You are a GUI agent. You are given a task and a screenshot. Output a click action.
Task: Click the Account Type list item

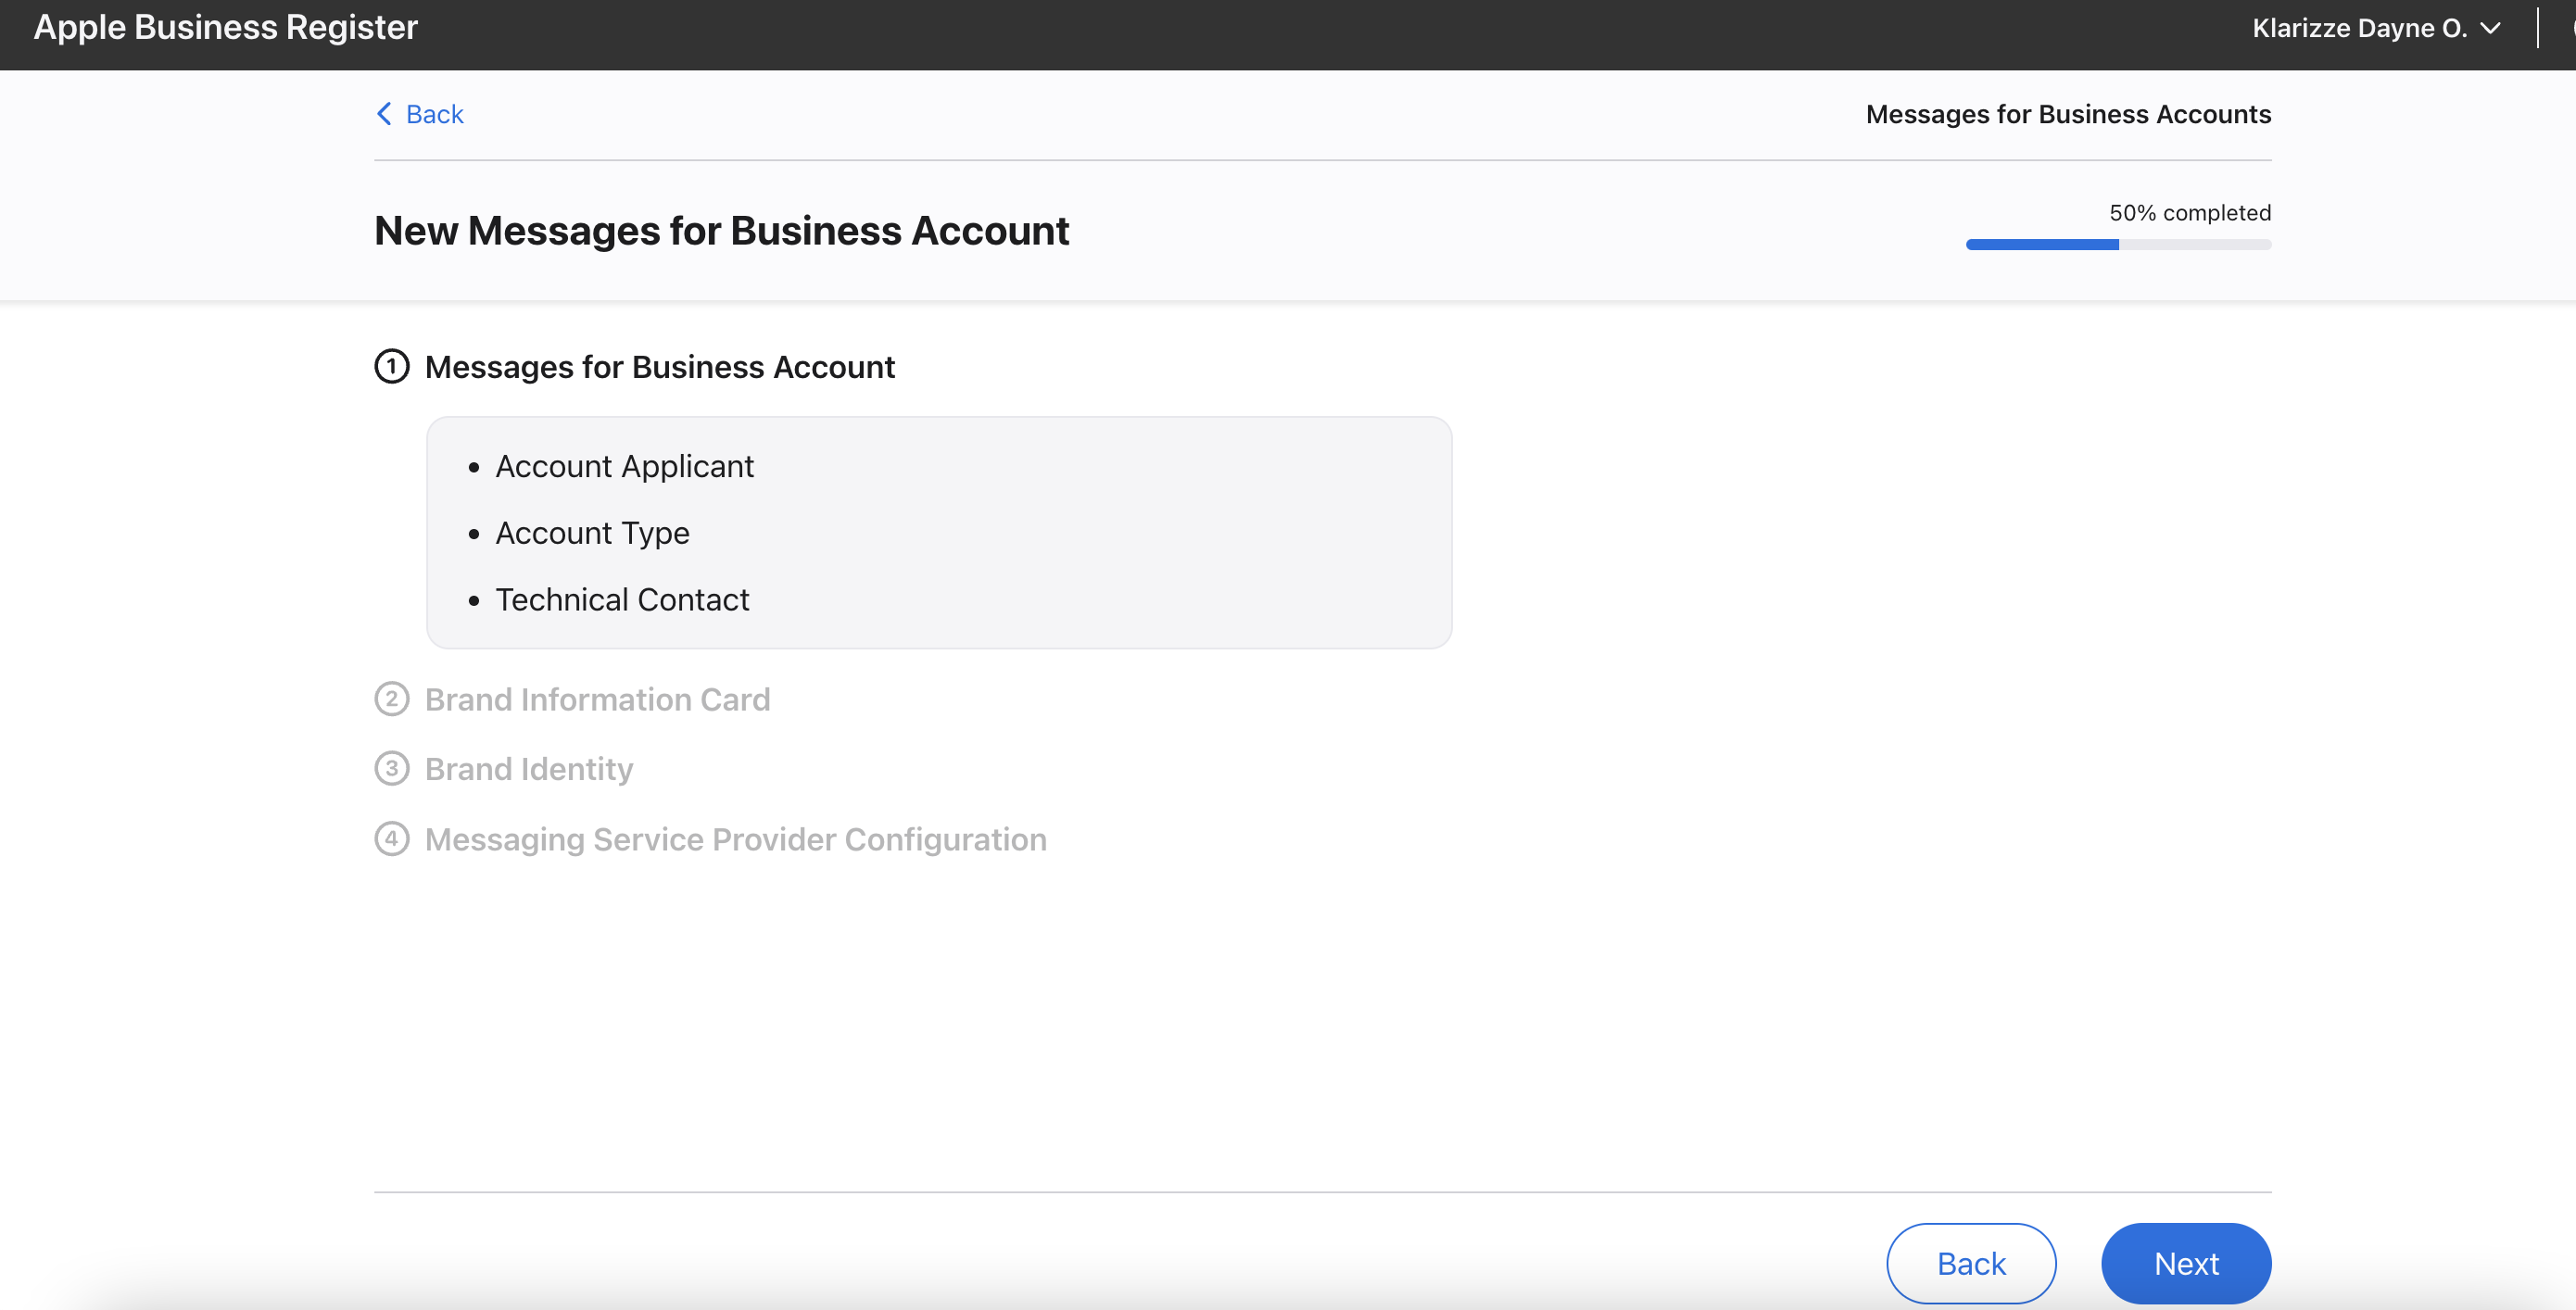593,533
